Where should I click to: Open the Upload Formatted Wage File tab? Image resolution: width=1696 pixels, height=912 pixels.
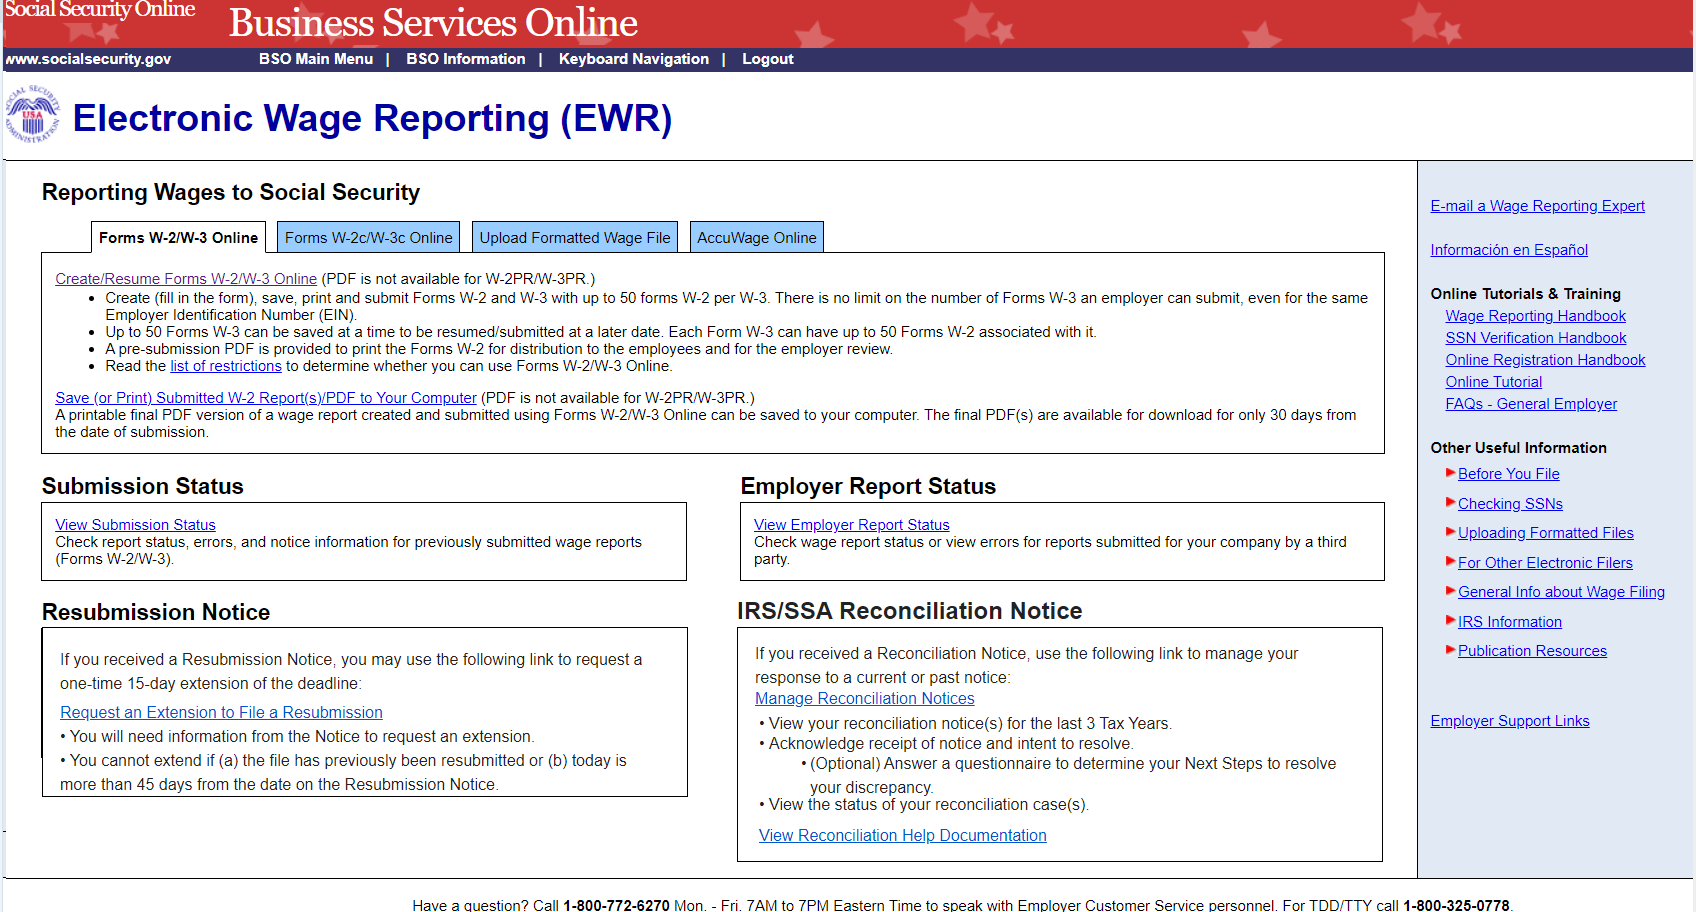tap(575, 238)
